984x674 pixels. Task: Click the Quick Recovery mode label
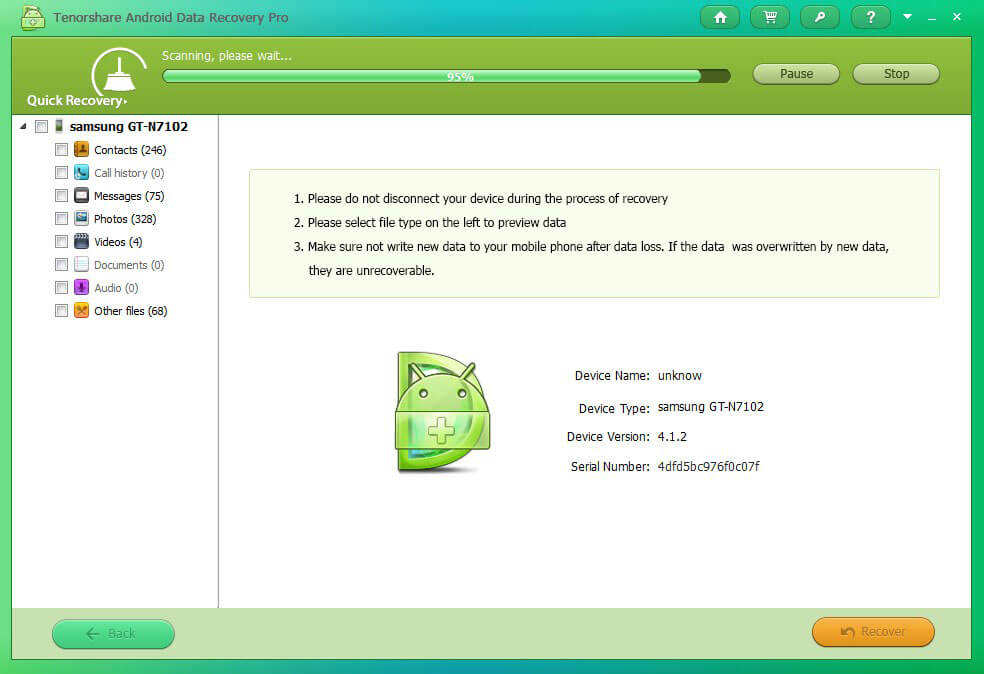[x=76, y=100]
